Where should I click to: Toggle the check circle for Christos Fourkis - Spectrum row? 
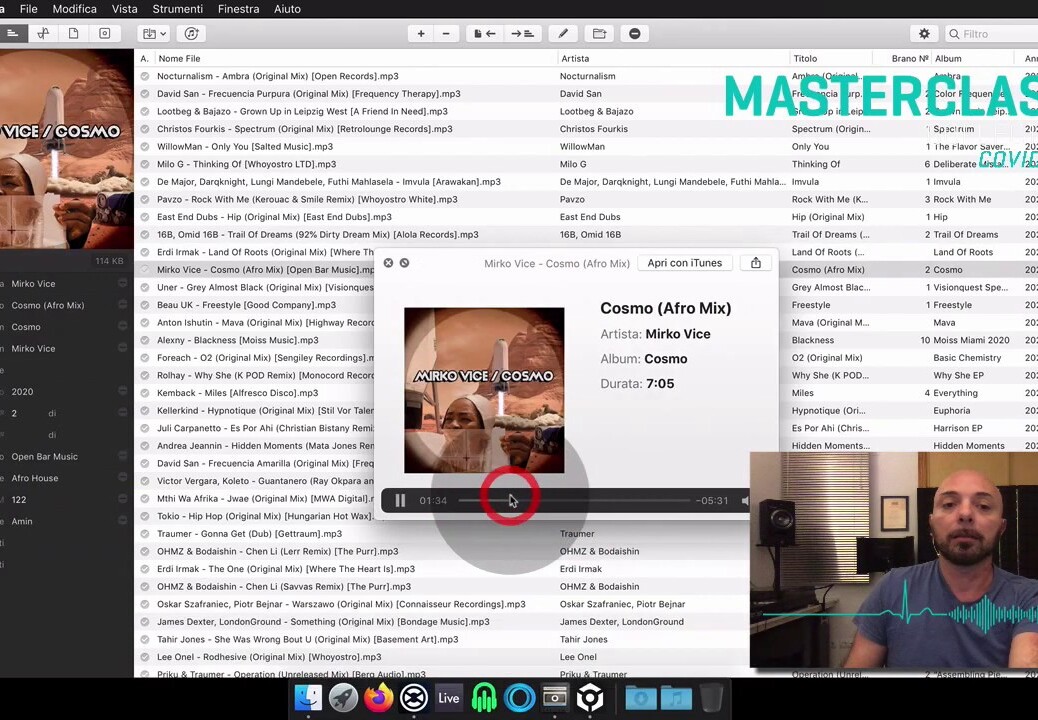coord(144,129)
